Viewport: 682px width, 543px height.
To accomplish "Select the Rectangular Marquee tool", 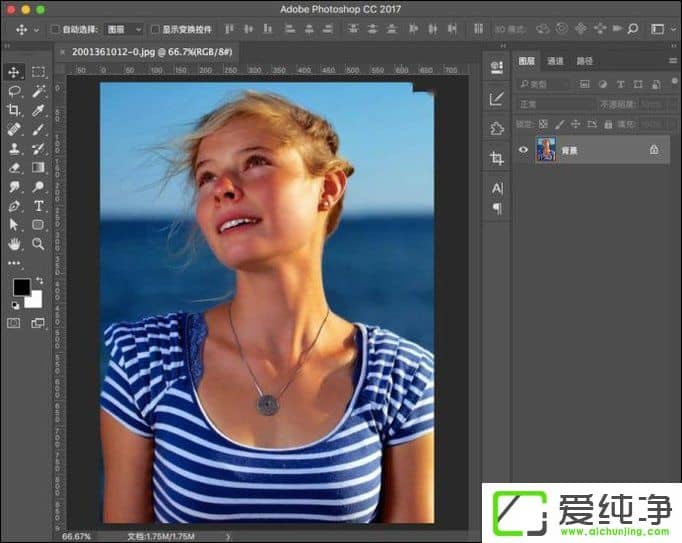I will point(38,72).
